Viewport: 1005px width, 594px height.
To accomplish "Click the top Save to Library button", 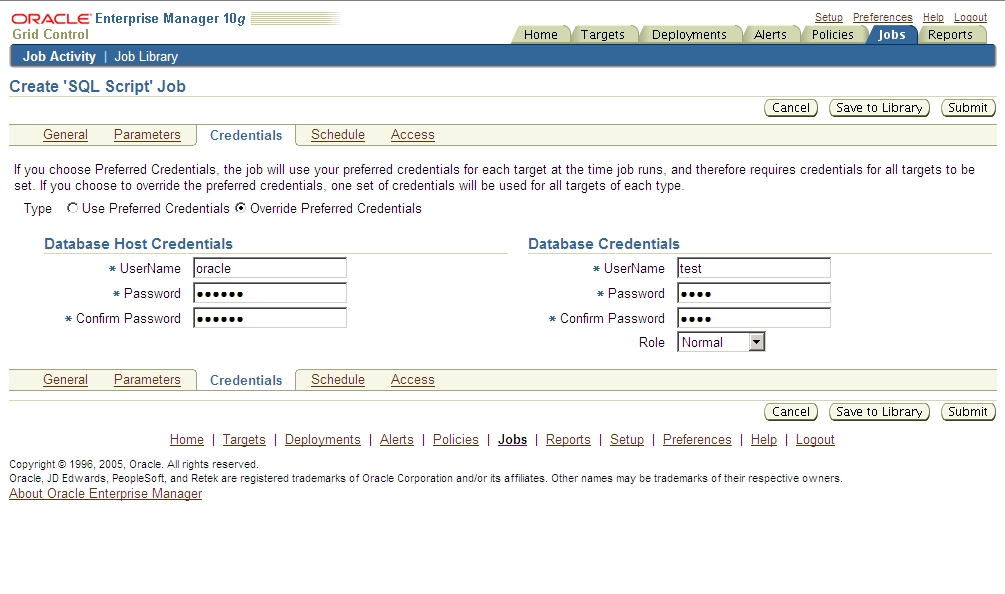I will tap(879, 108).
